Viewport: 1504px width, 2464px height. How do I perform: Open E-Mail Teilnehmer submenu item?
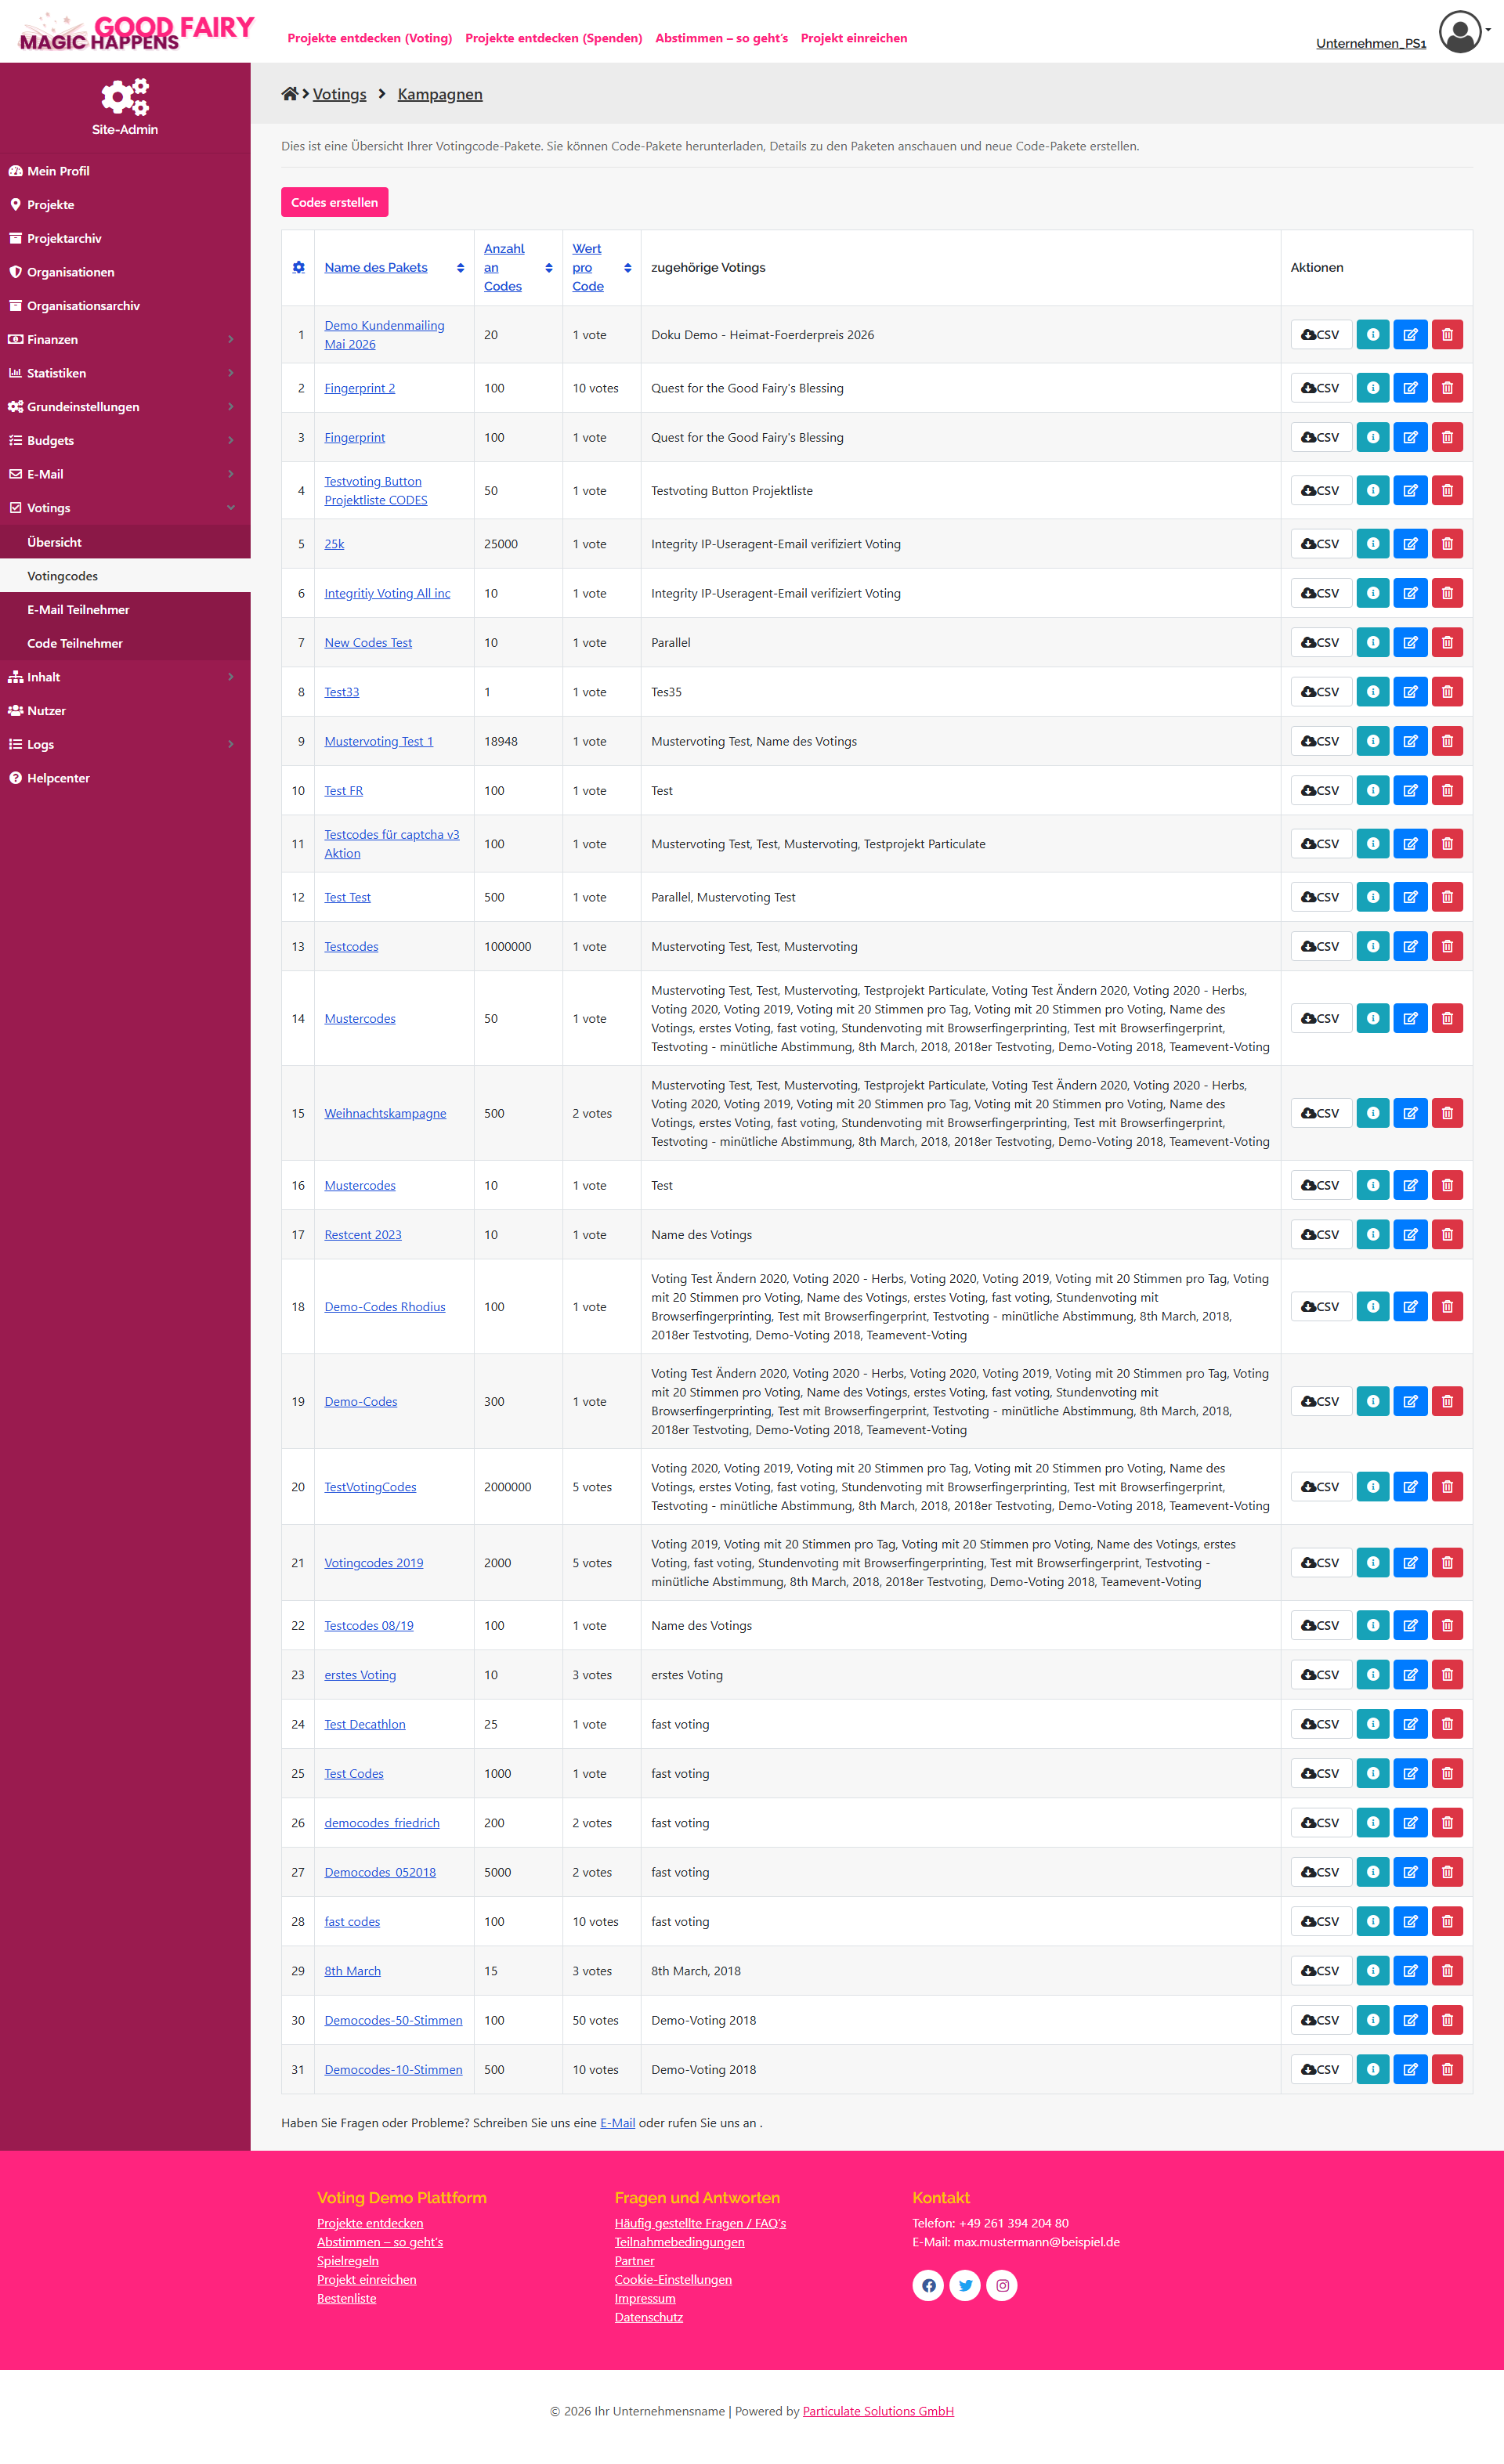click(125, 610)
